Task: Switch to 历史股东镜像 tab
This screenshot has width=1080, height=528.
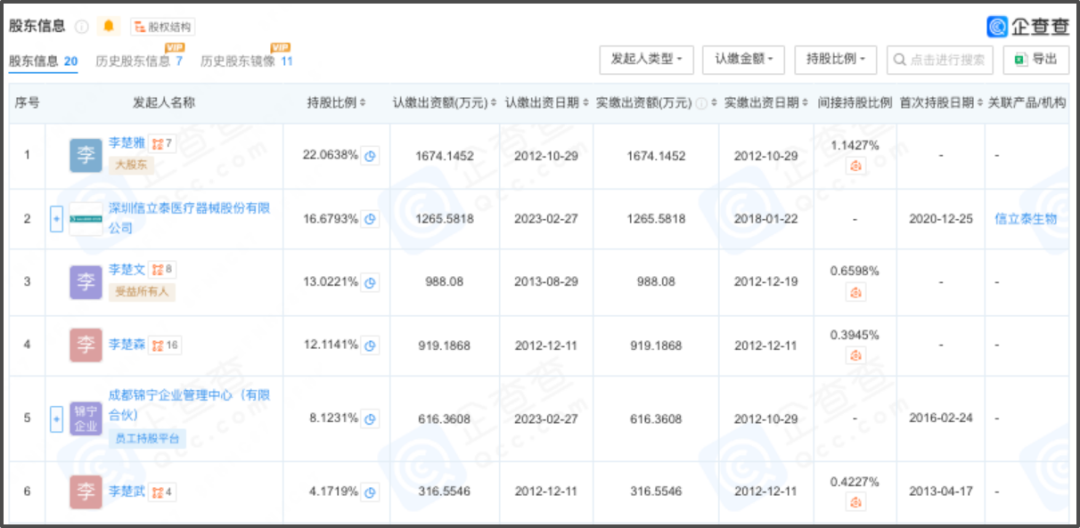Action: [x=245, y=61]
